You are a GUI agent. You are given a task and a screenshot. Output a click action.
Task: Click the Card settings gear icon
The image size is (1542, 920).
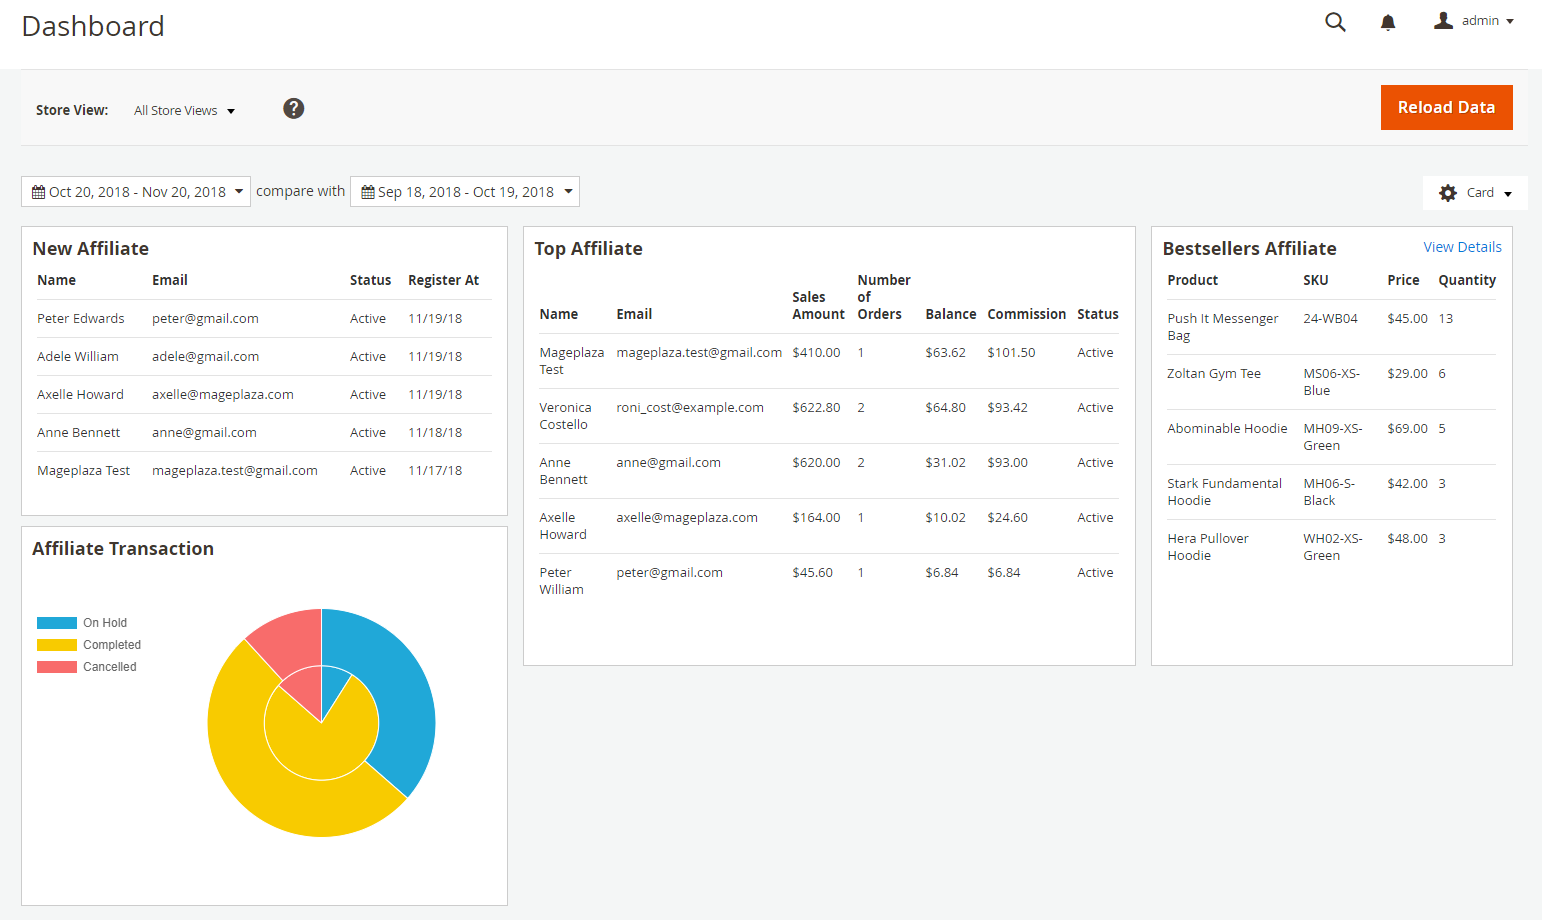1447,193
